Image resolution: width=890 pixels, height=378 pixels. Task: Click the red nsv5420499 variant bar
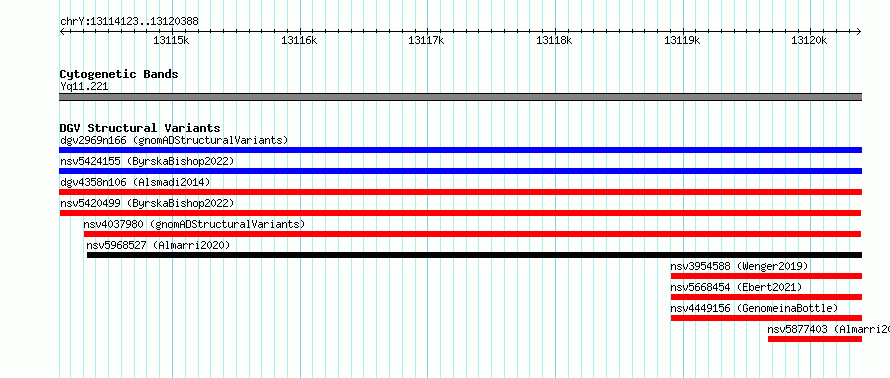click(460, 213)
